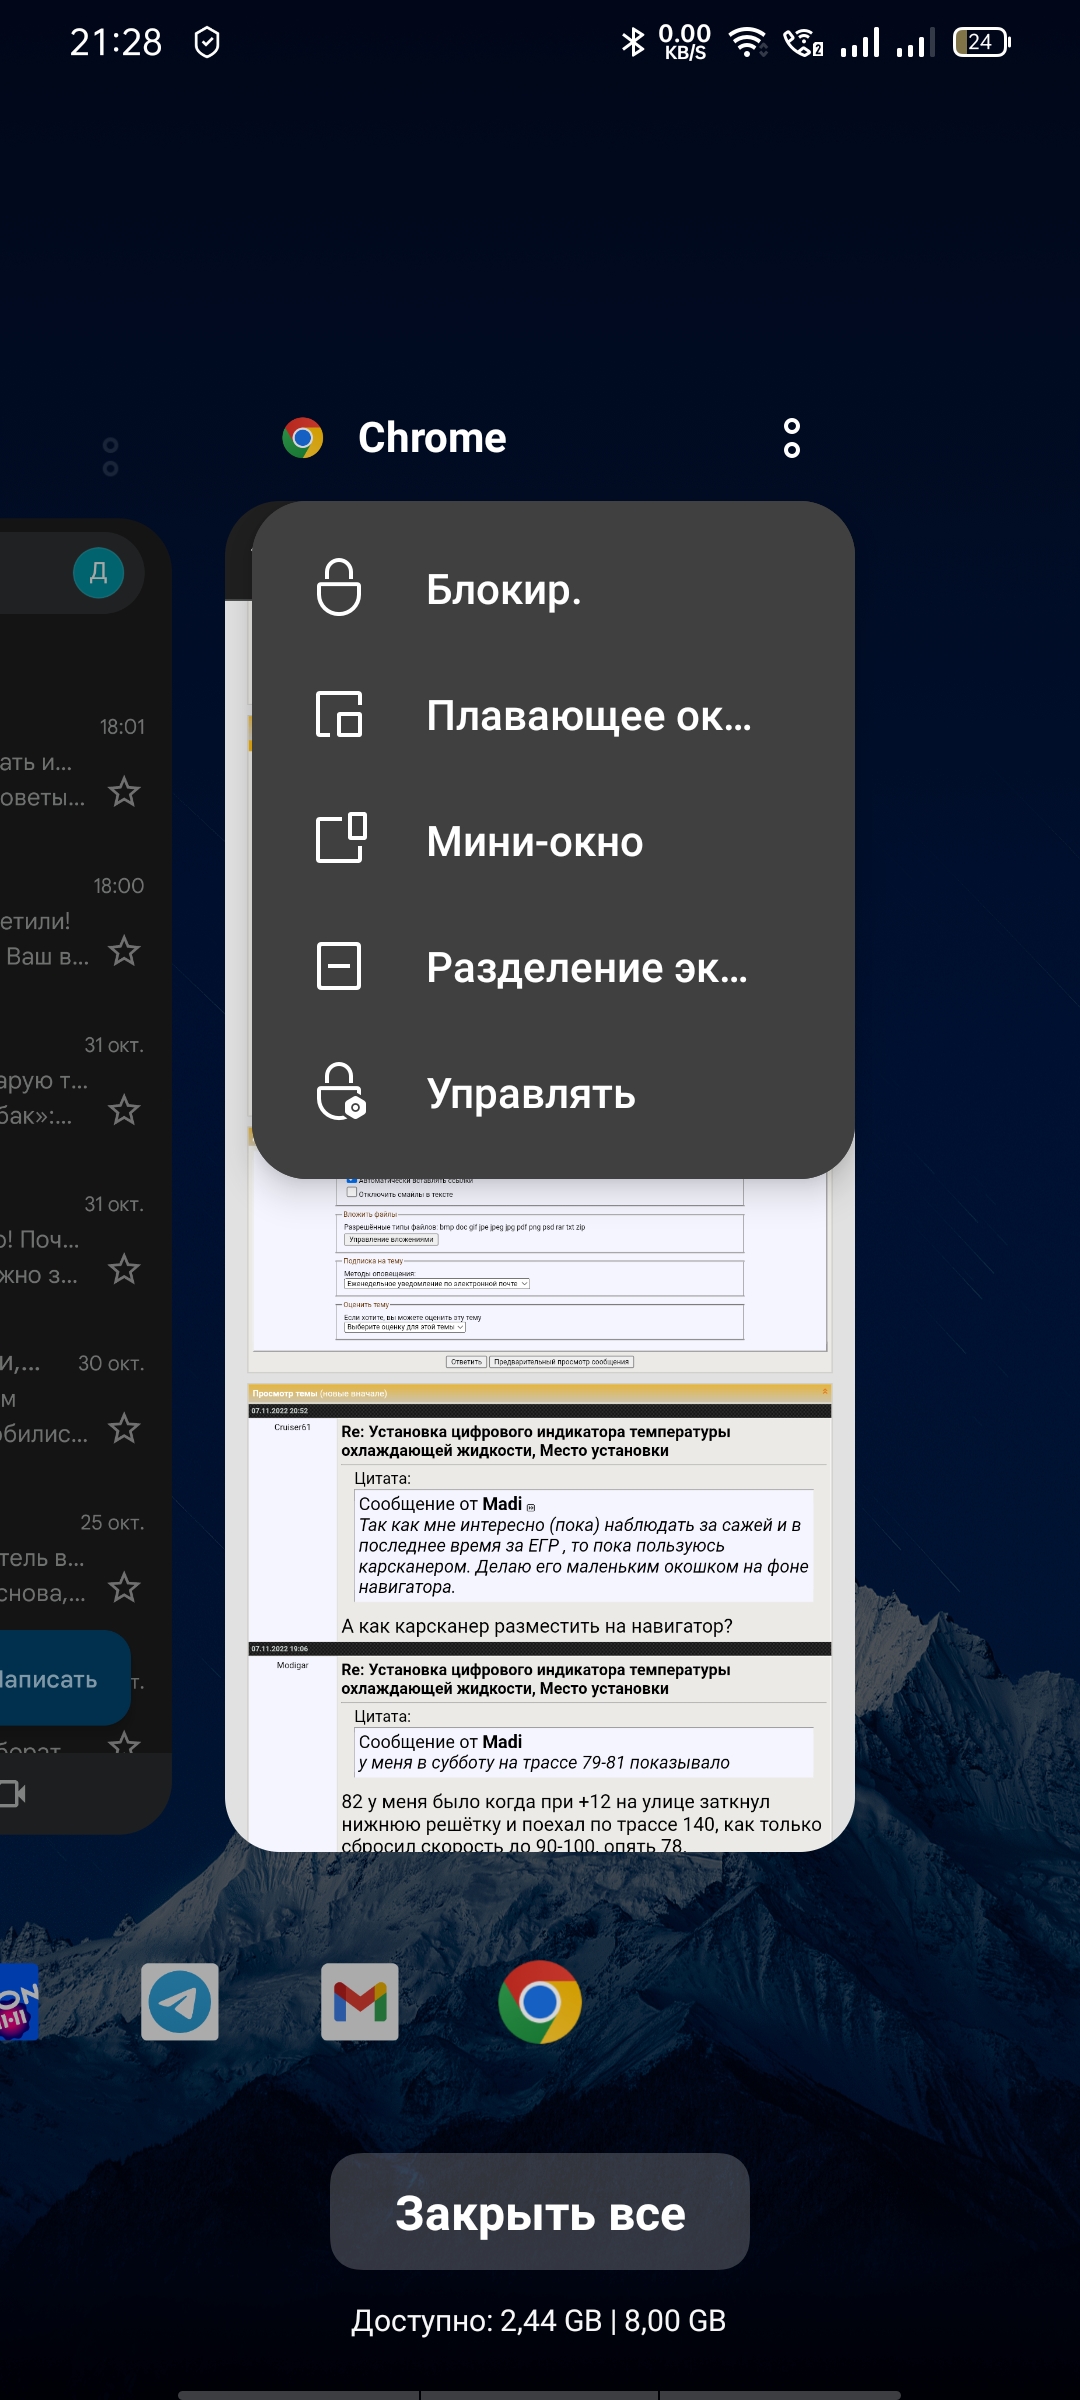Open Chrome from the recent apps dock
This screenshot has height=2400, width=1080.
[540, 2002]
